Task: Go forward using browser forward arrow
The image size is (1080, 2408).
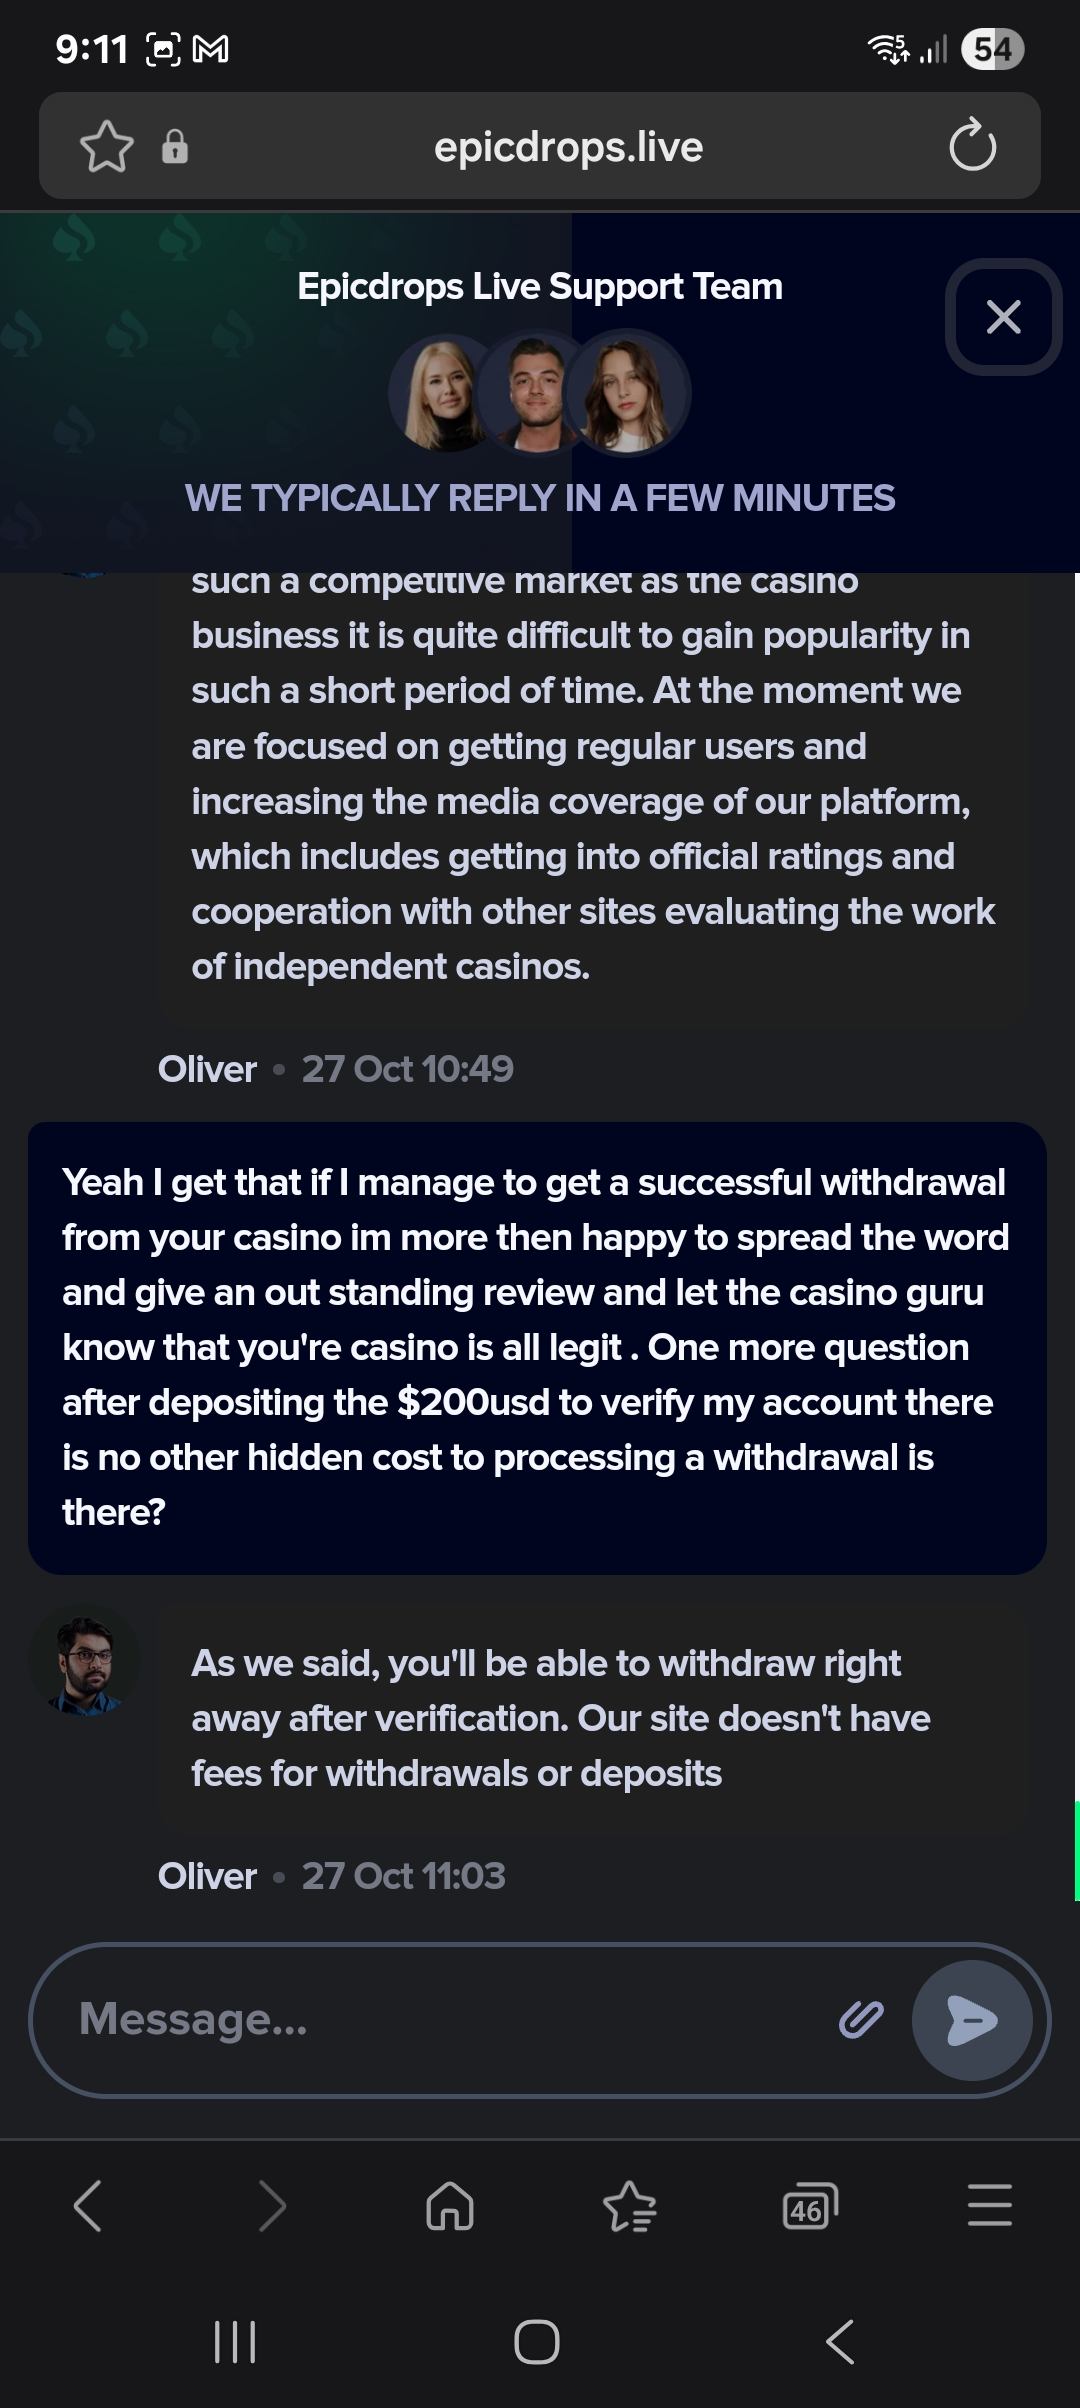Action: (x=271, y=2206)
